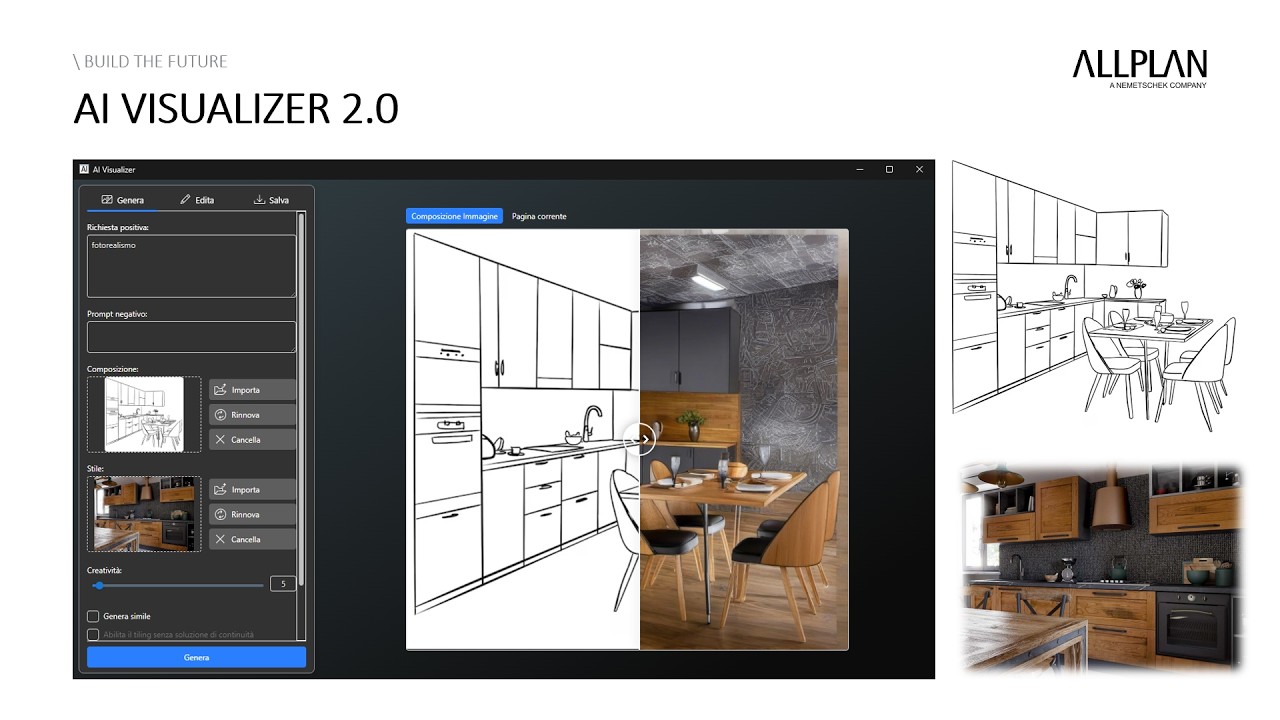Image resolution: width=1280 pixels, height=720 pixels.
Task: Switch to the Genera tab
Action: tap(123, 200)
